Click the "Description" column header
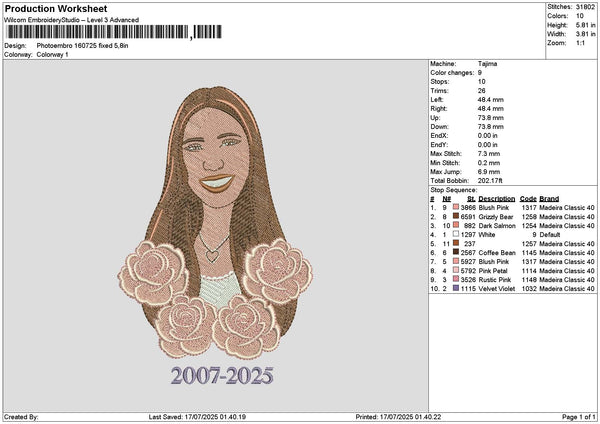 [x=497, y=199]
